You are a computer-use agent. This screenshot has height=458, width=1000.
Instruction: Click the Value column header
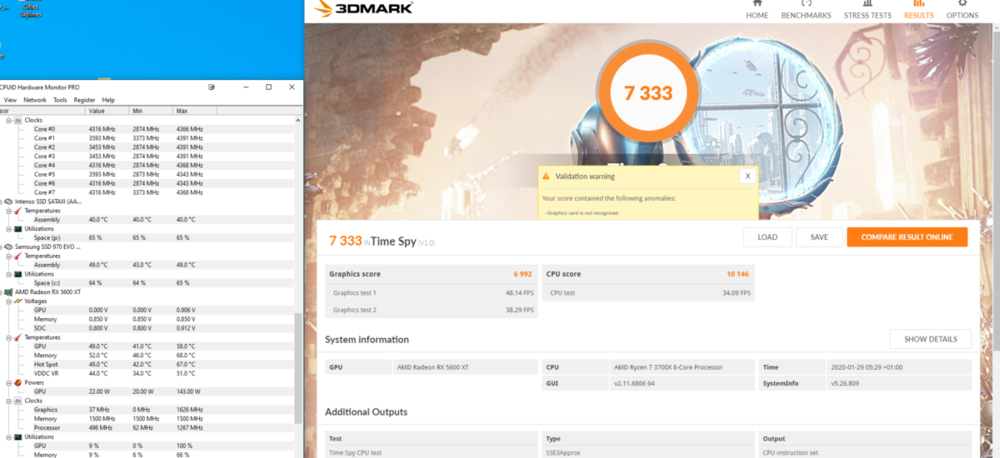[107, 111]
